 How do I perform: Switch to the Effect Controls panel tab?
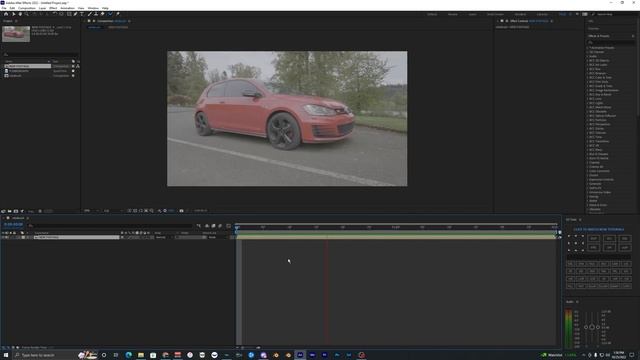[x=529, y=21]
